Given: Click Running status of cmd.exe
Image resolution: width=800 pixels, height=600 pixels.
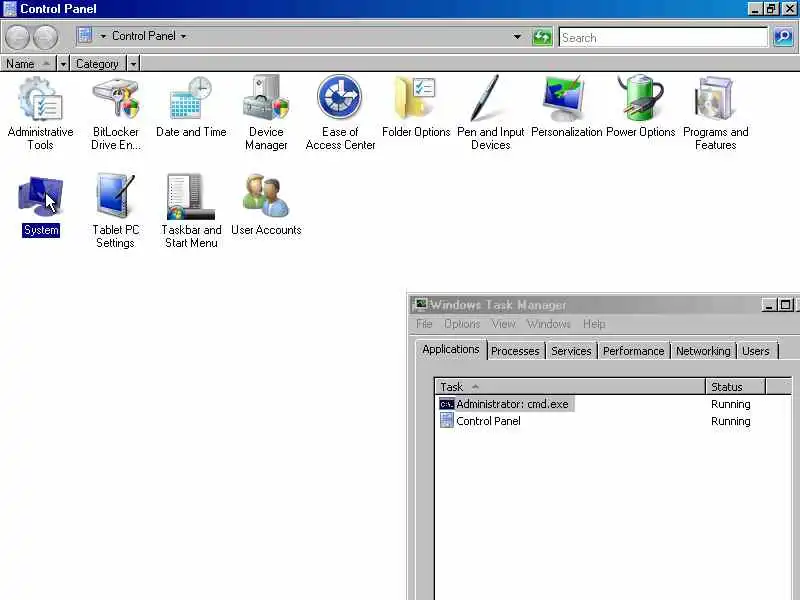Looking at the screenshot, I should [731, 404].
